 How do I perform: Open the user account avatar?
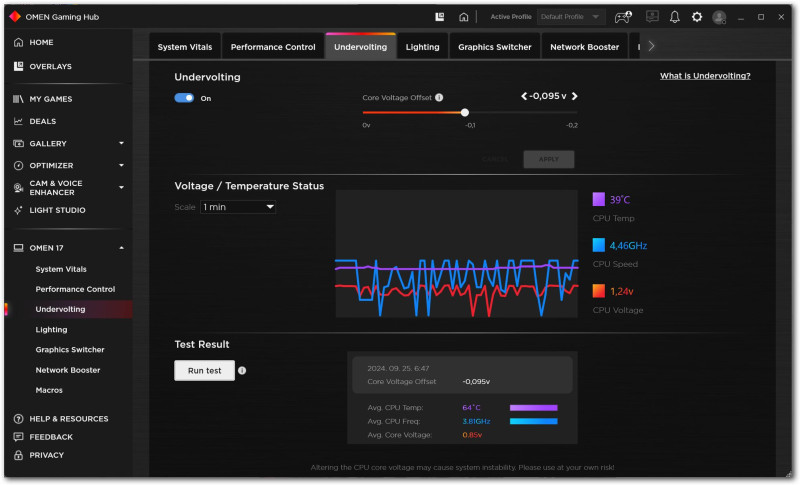point(719,17)
